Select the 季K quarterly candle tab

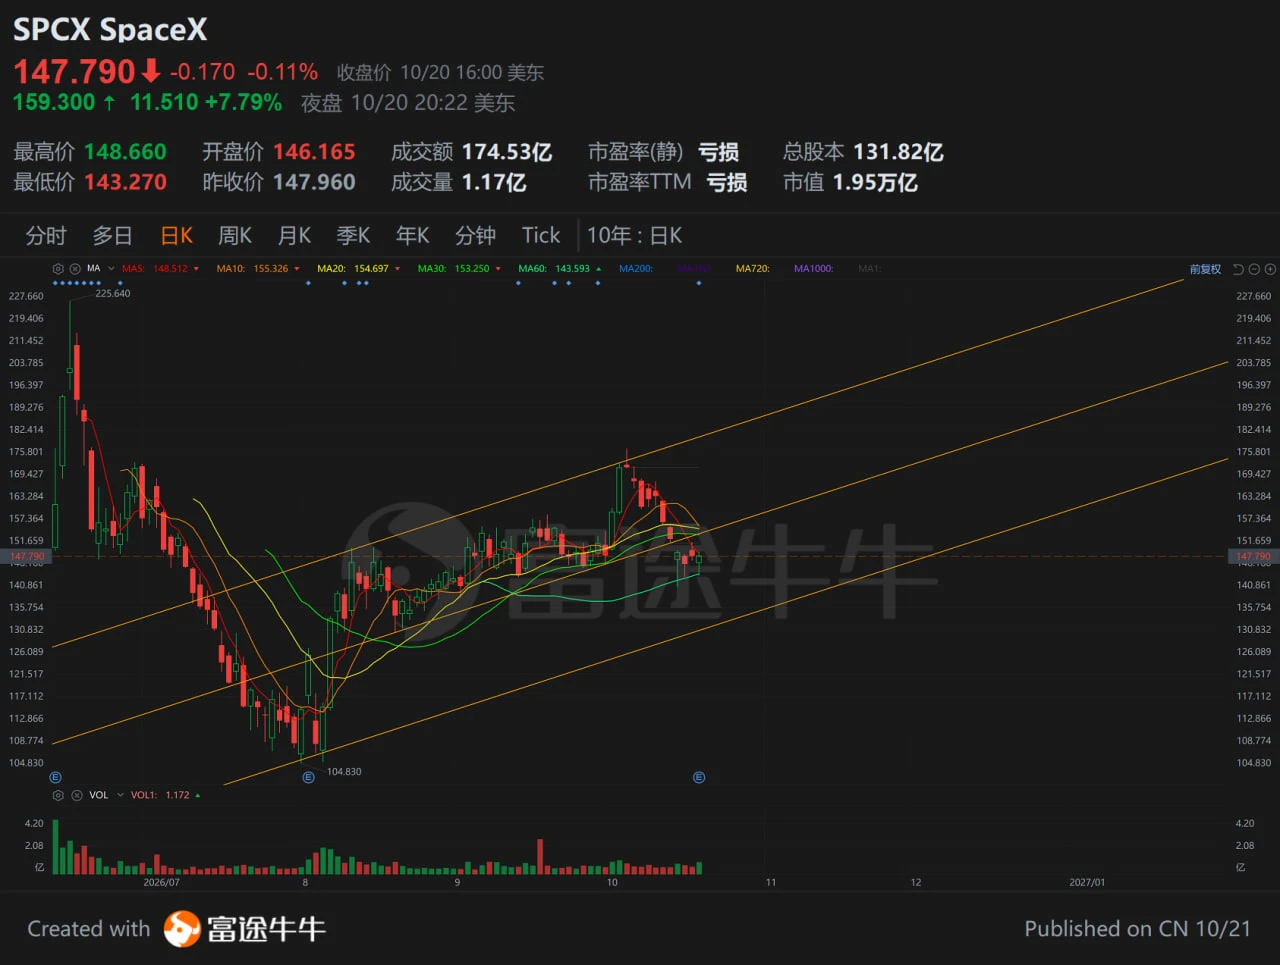(354, 236)
